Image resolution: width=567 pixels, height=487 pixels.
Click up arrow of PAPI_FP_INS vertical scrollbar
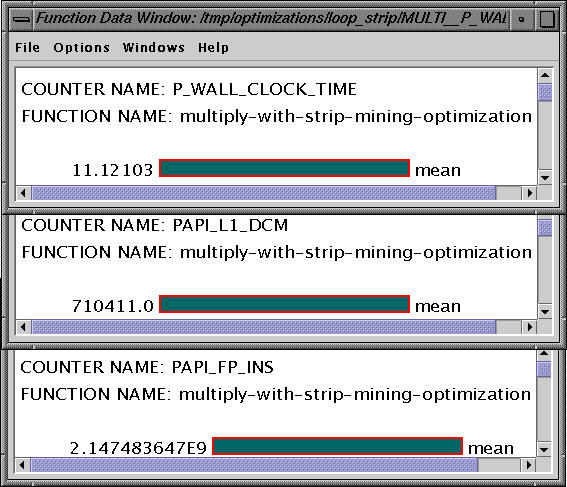[544, 354]
